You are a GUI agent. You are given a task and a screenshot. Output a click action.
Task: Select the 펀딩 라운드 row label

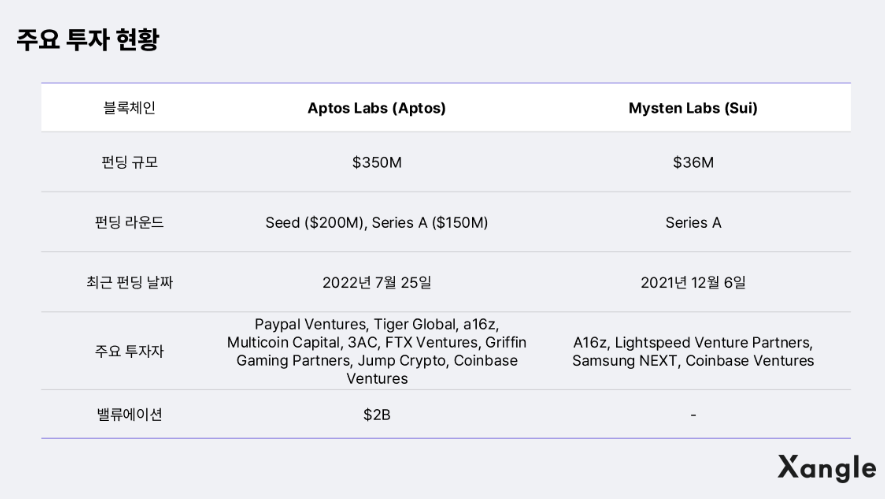[129, 222]
